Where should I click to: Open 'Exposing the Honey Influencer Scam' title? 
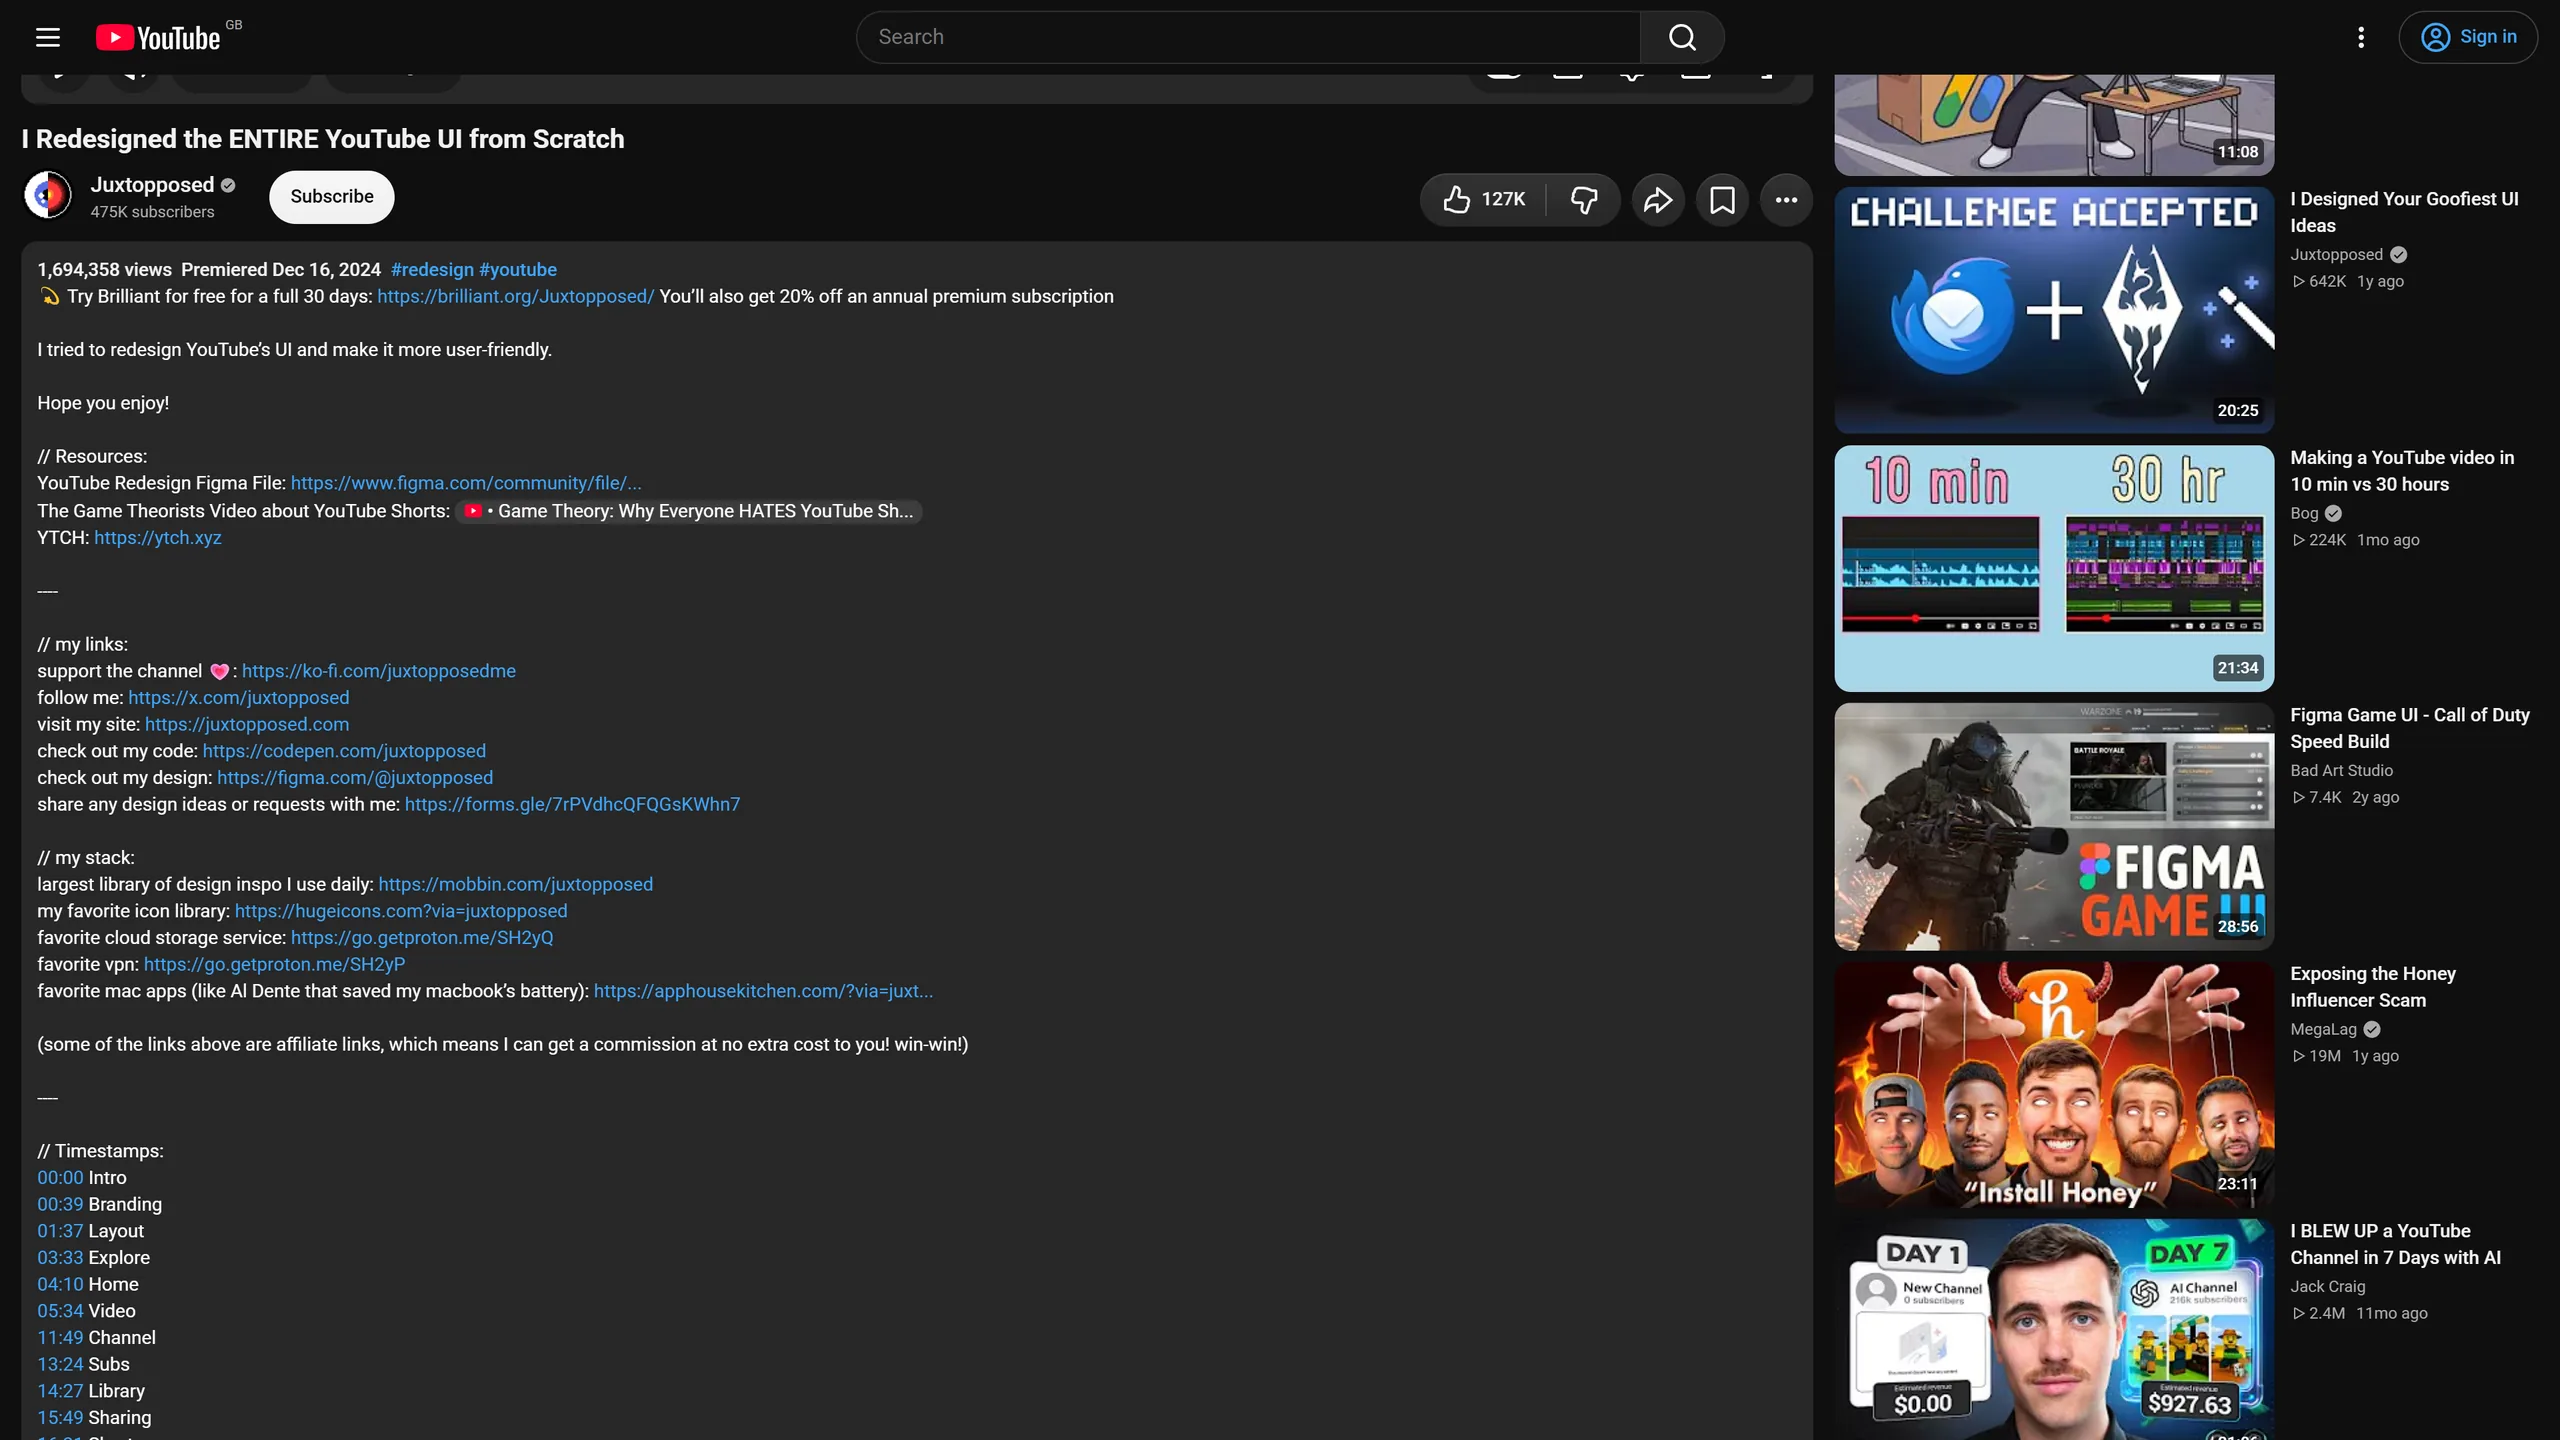point(2373,987)
